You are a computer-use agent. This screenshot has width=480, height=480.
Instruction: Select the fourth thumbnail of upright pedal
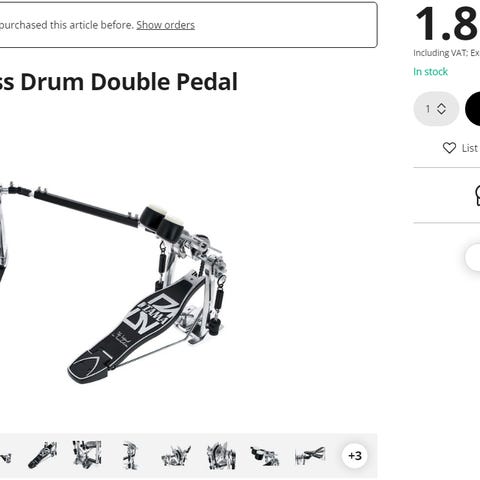pyautogui.click(x=131, y=455)
